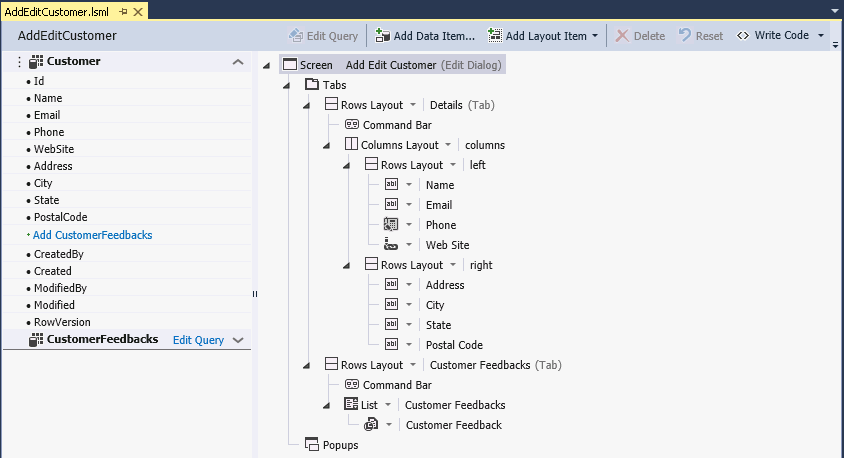
Task: Click the Popups folder icon
Action: 312,444
